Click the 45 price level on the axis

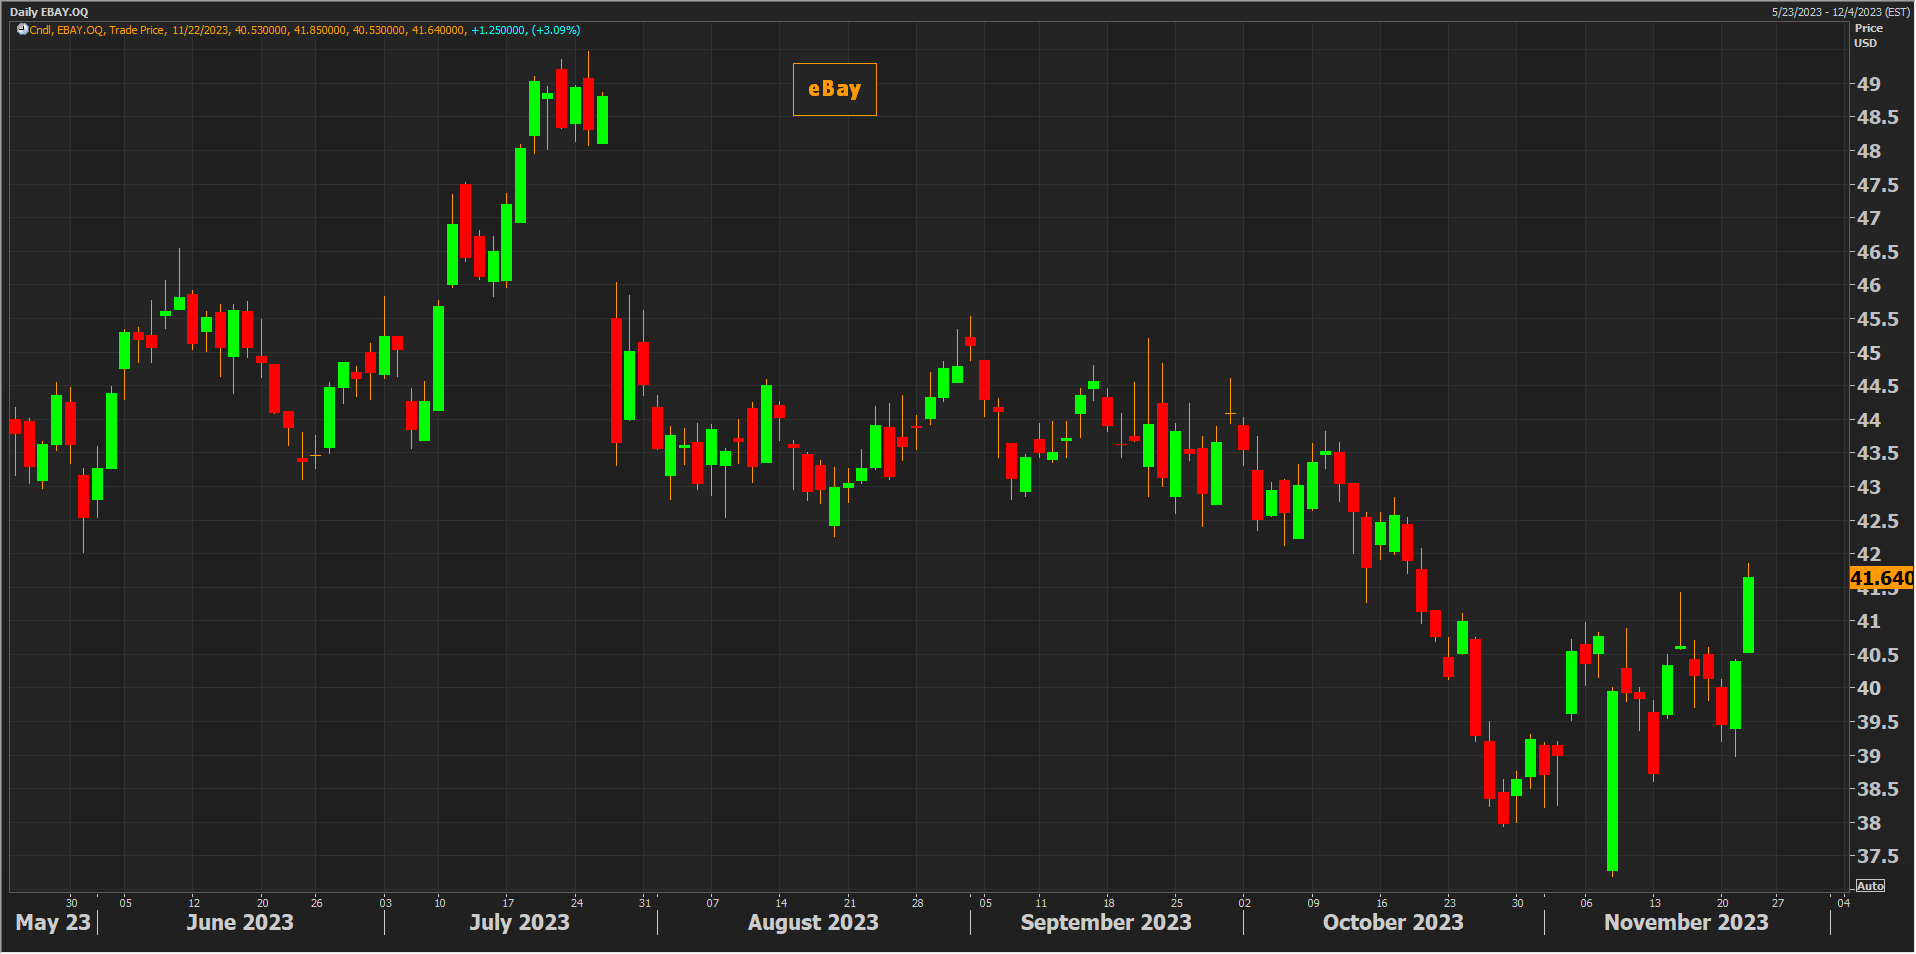(1868, 353)
